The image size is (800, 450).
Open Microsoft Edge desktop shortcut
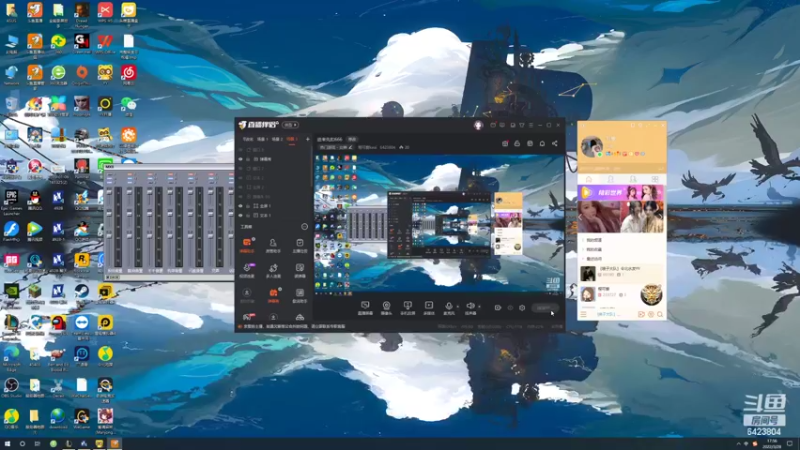point(11,356)
